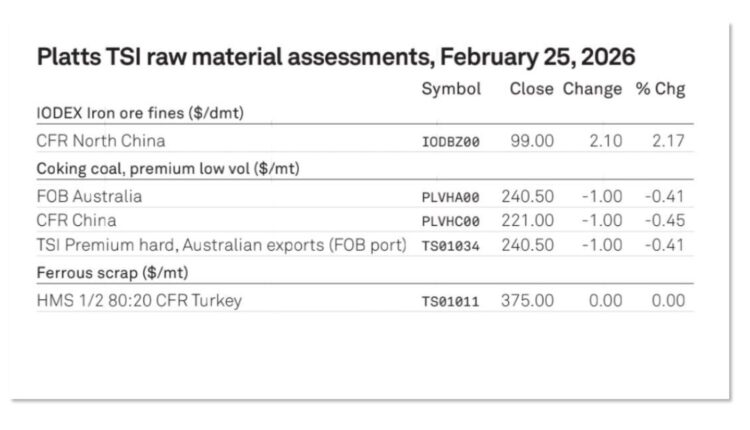Click the PLVHA00 symbol code
The width and height of the screenshot is (750, 430).
pyautogui.click(x=451, y=197)
